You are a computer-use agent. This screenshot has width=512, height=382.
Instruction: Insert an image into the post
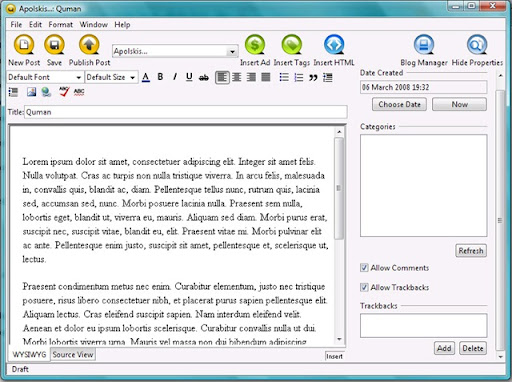pos(32,92)
